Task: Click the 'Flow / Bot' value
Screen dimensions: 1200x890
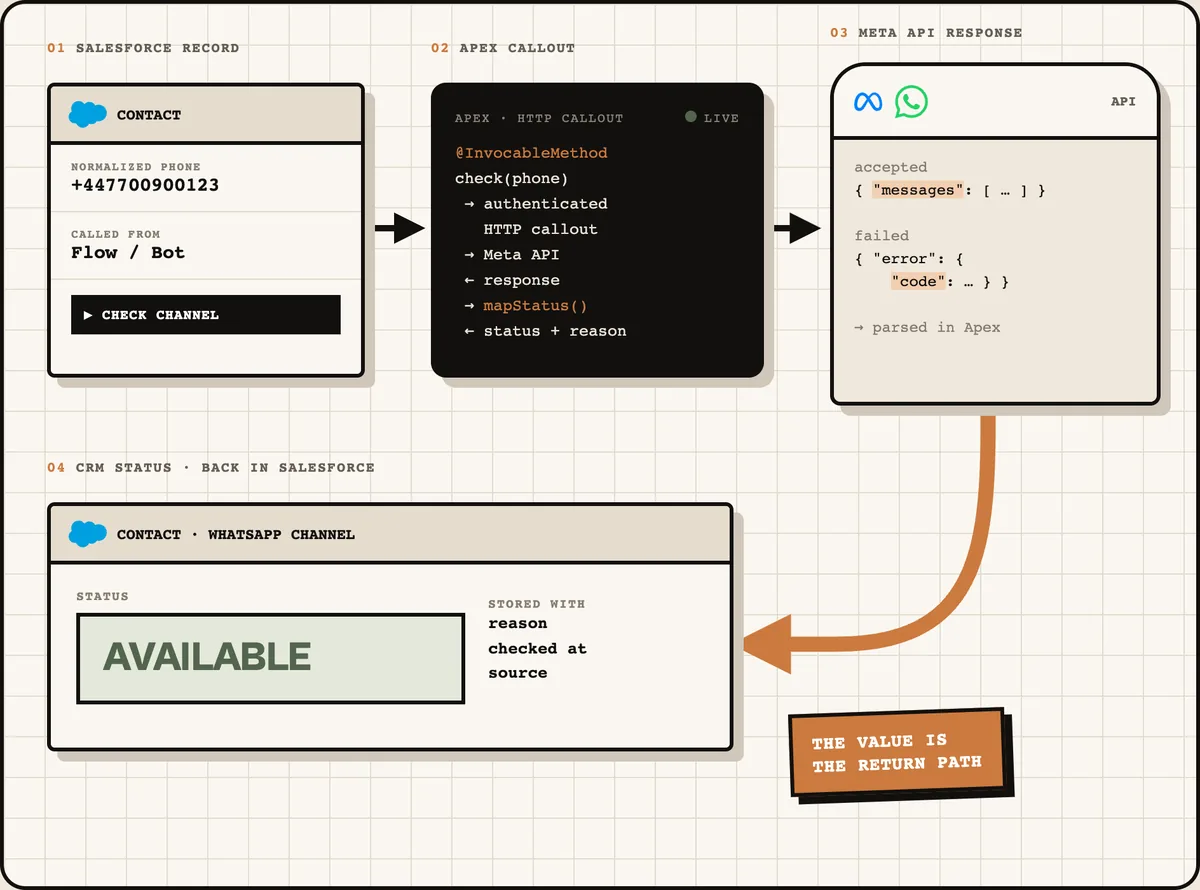Action: [128, 253]
